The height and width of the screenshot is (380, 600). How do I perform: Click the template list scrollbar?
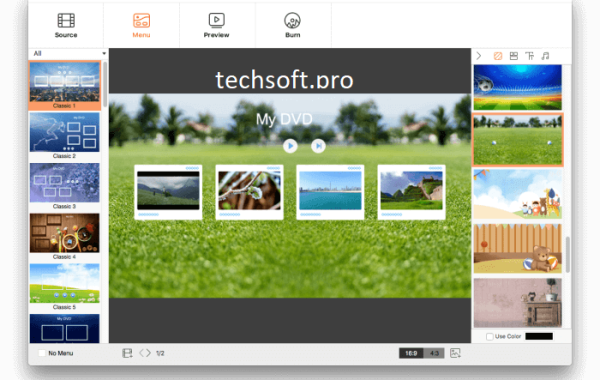(x=105, y=86)
